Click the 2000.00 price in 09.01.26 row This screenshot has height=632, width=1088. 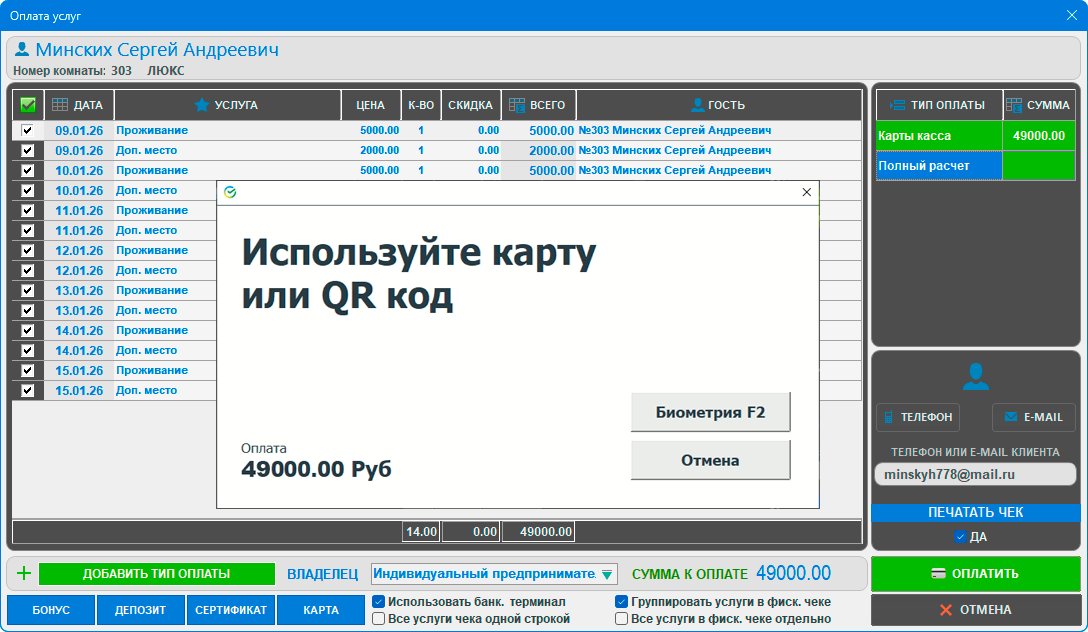point(380,150)
